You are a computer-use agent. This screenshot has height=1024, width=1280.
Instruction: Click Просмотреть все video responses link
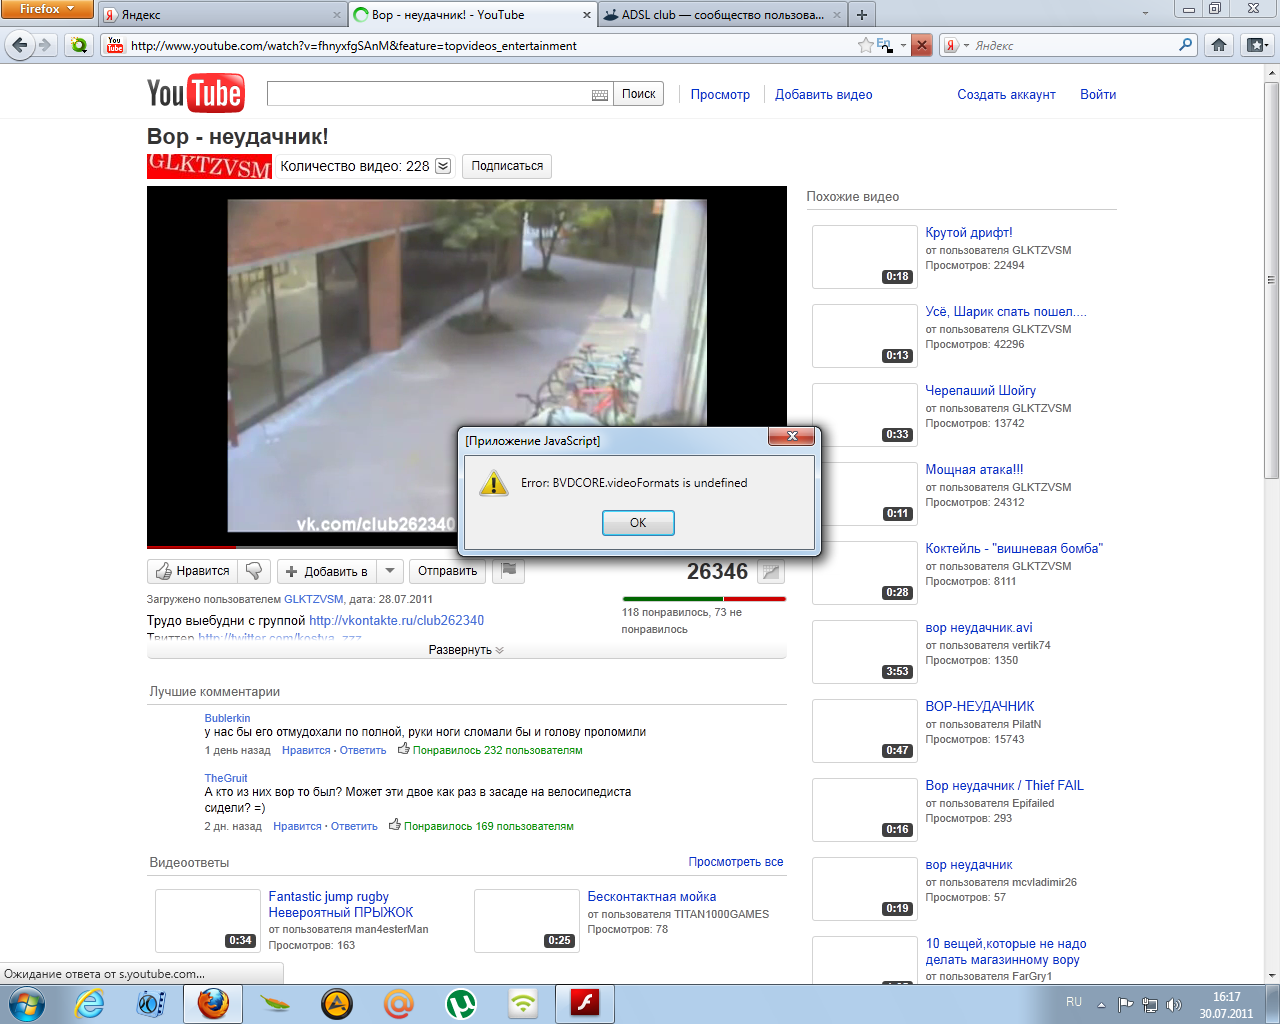pos(736,862)
